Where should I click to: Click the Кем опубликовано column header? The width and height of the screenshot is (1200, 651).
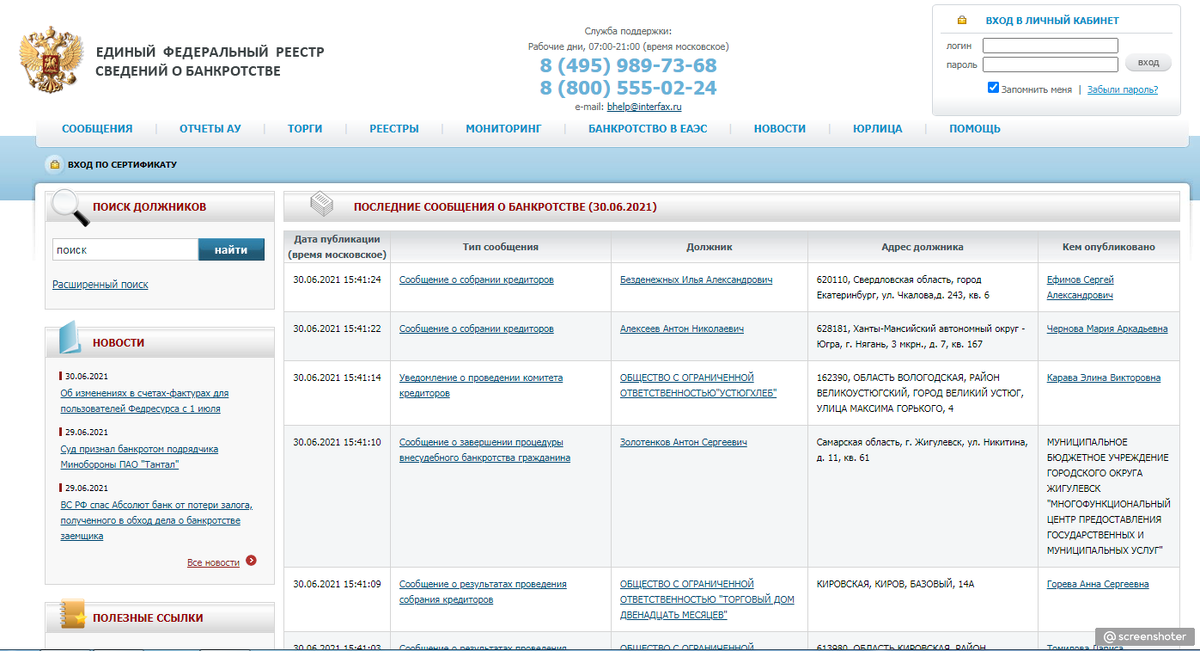(1108, 246)
